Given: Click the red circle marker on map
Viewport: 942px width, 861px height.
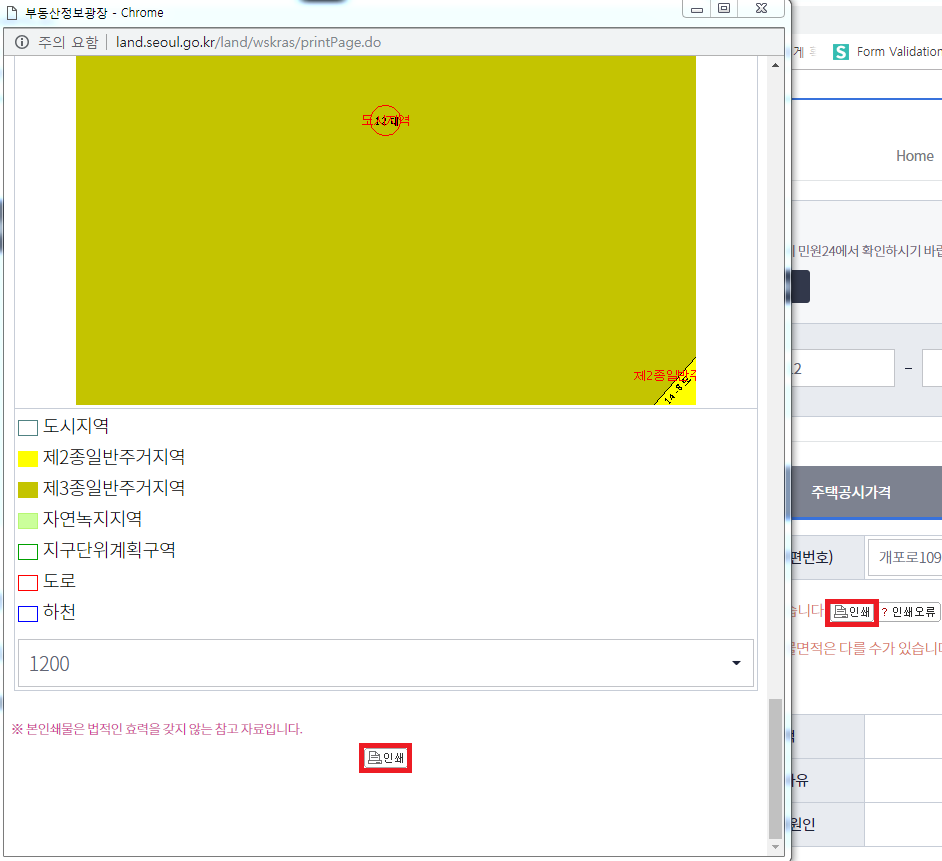Looking at the screenshot, I should point(385,120).
